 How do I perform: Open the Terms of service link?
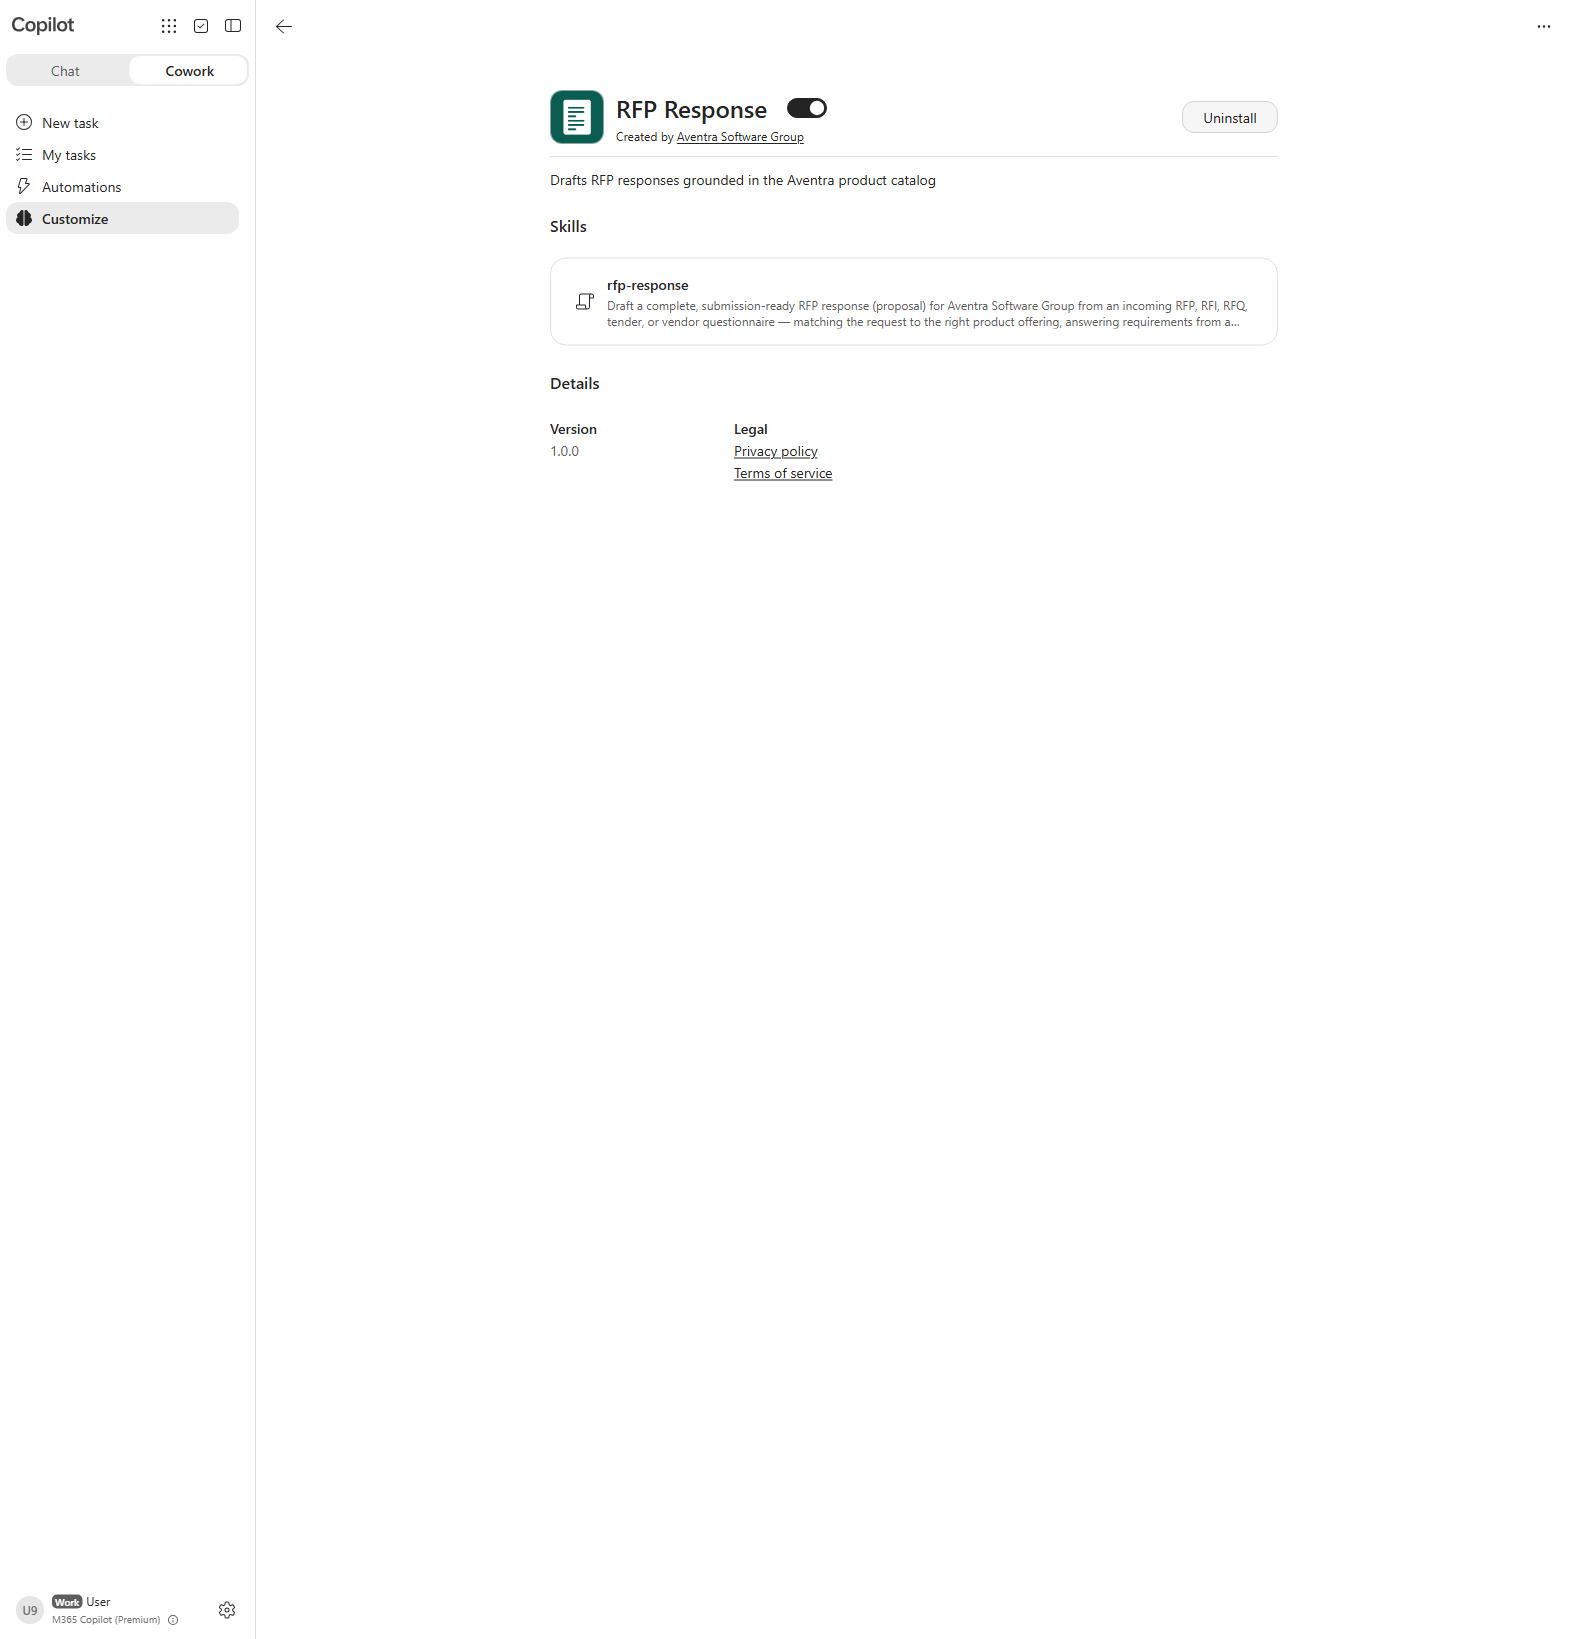tap(783, 473)
